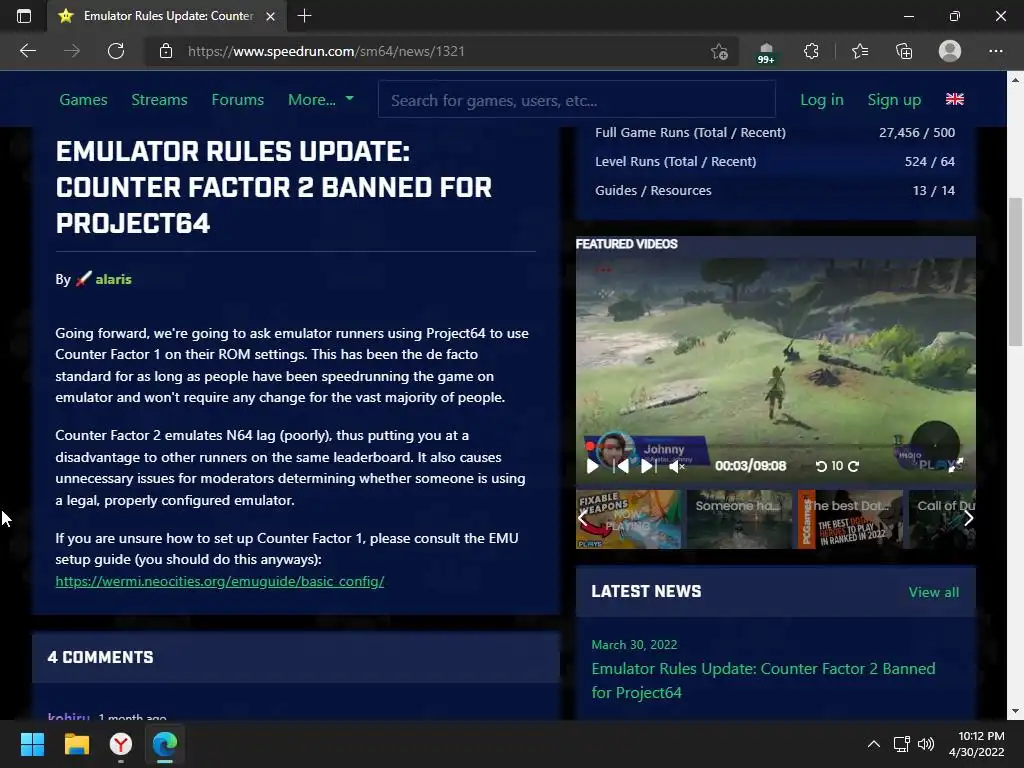View site security lock info

[x=166, y=51]
